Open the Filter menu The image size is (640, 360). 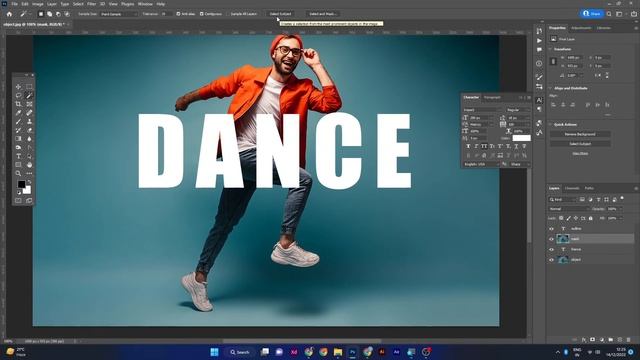click(x=91, y=4)
